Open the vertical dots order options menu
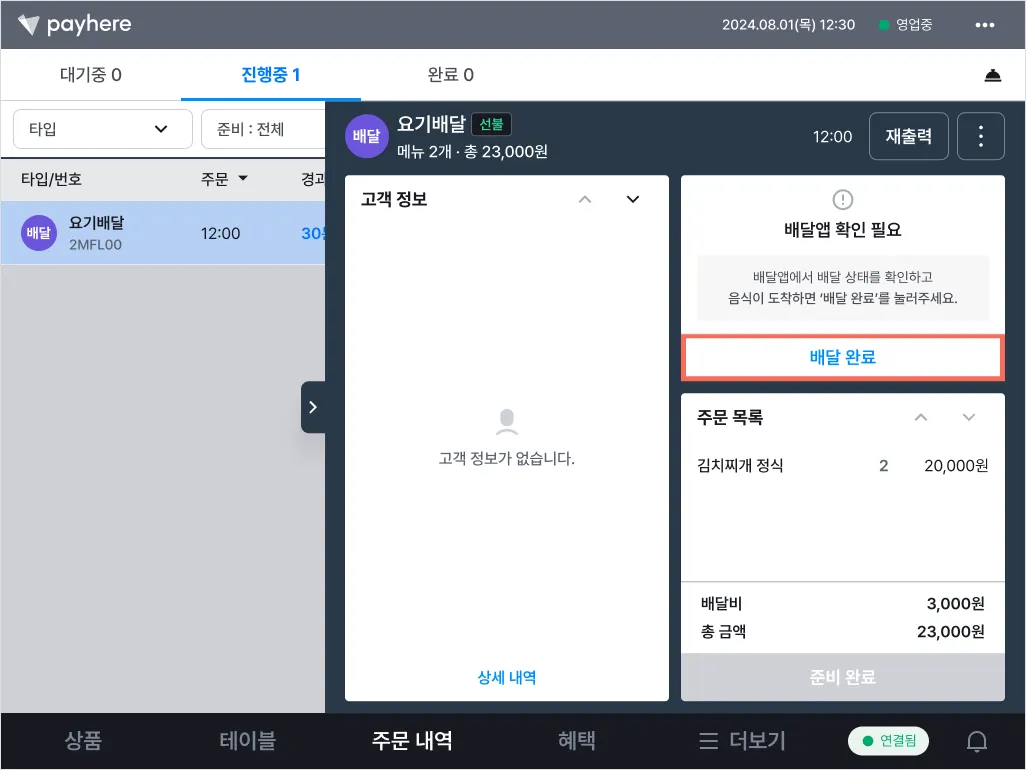The width and height of the screenshot is (1026, 770). (980, 136)
